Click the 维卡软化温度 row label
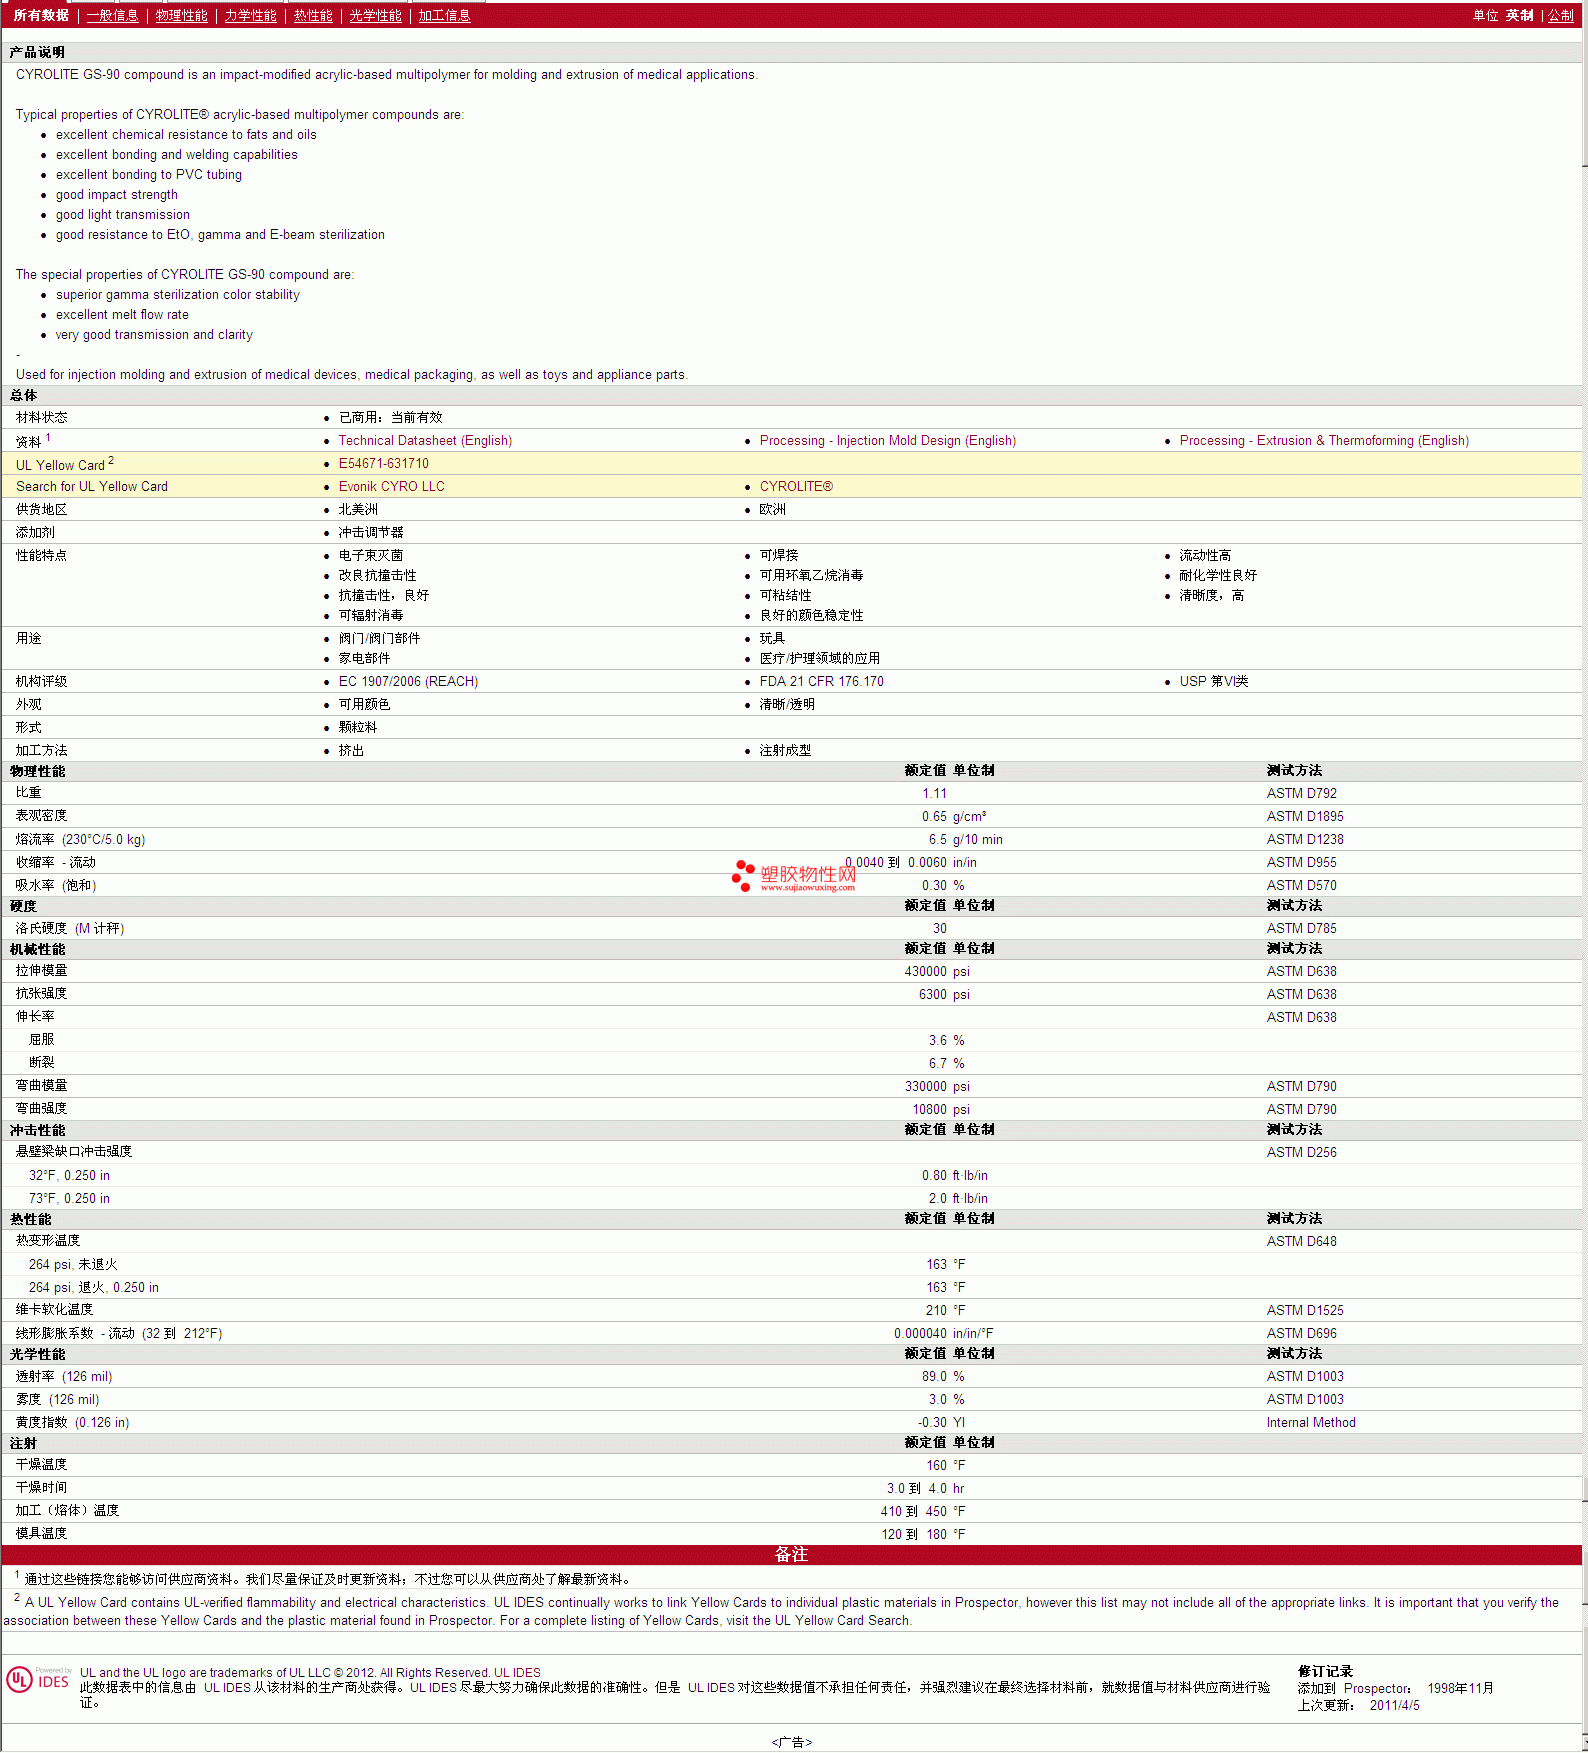This screenshot has height=1753, width=1588. (54, 1310)
